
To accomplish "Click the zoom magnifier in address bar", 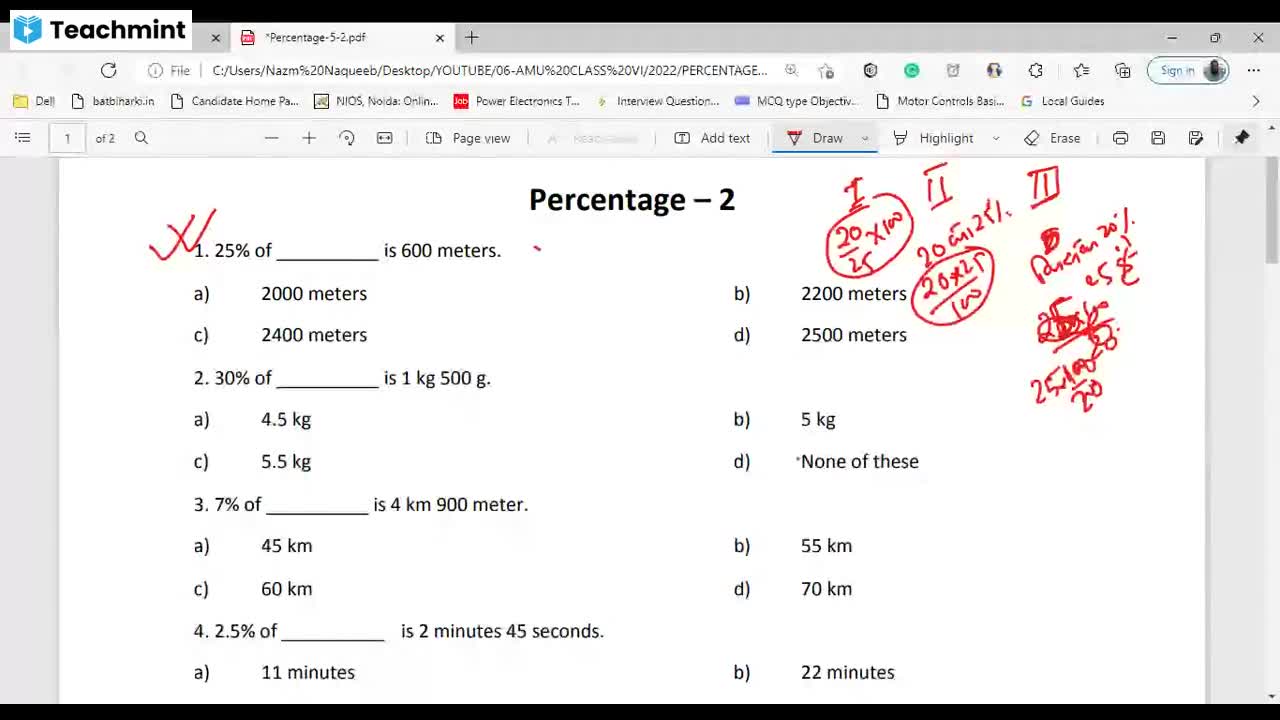I will click(x=791, y=70).
